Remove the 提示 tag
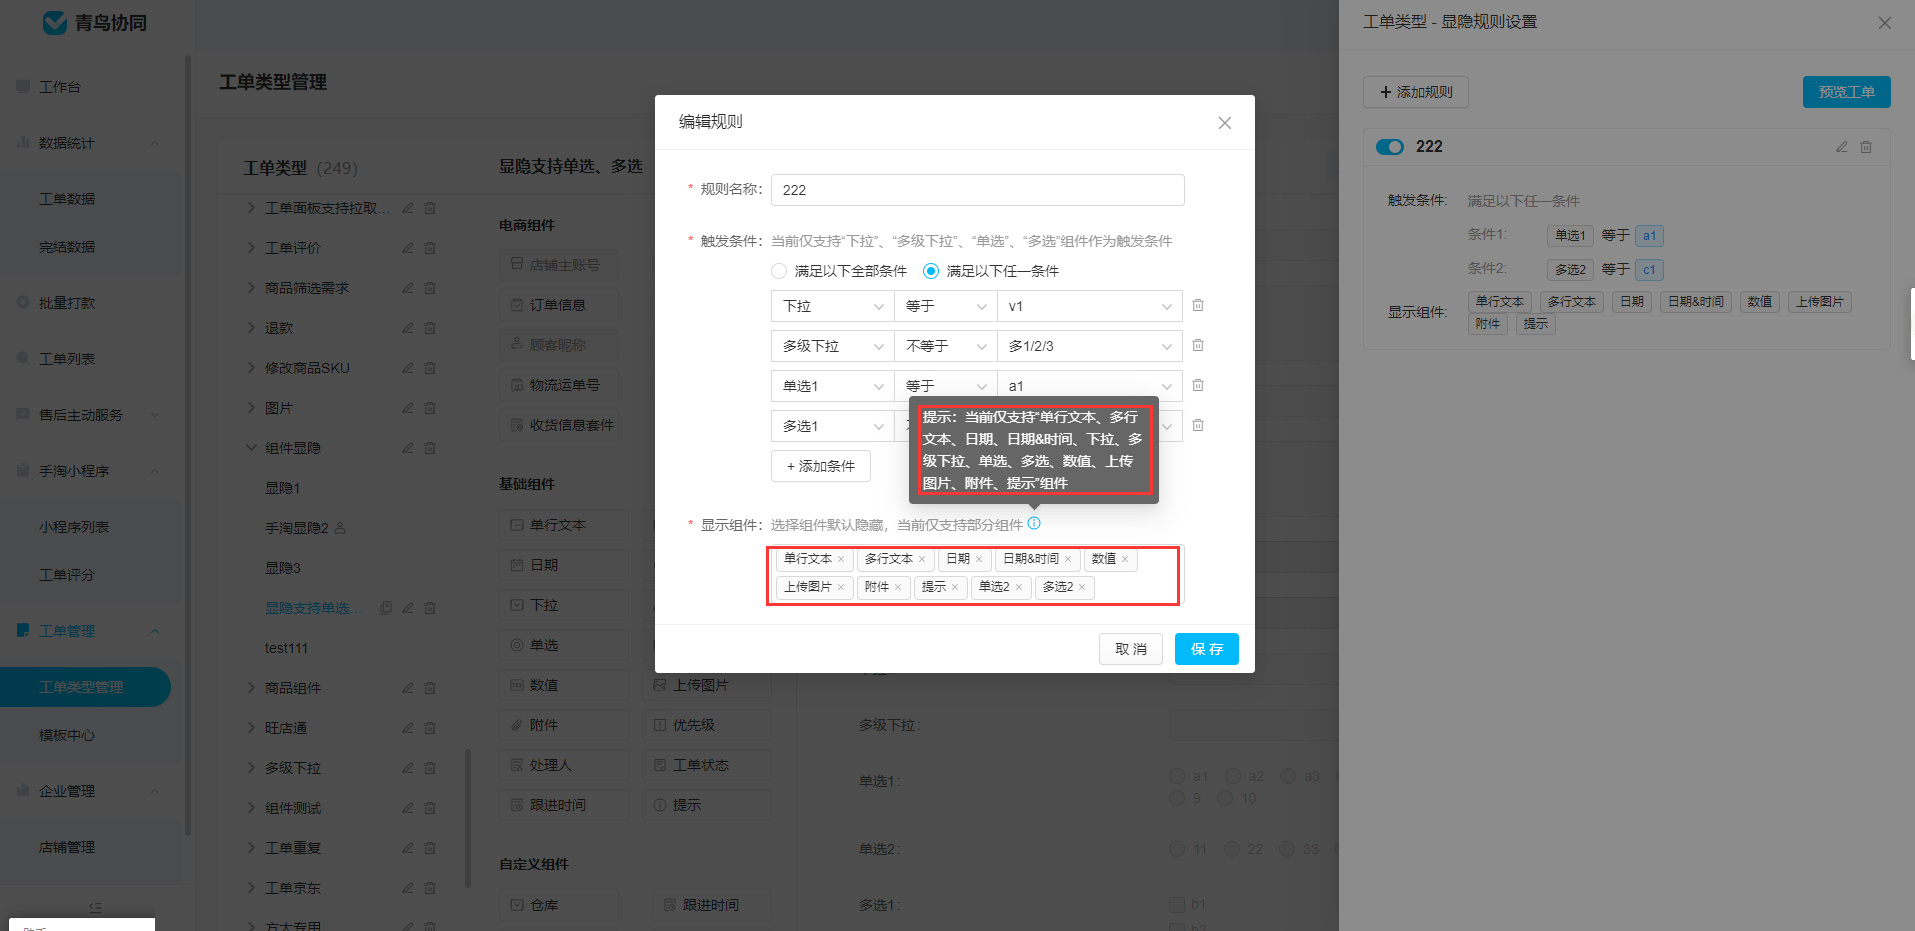The image size is (1915, 931). (x=955, y=587)
